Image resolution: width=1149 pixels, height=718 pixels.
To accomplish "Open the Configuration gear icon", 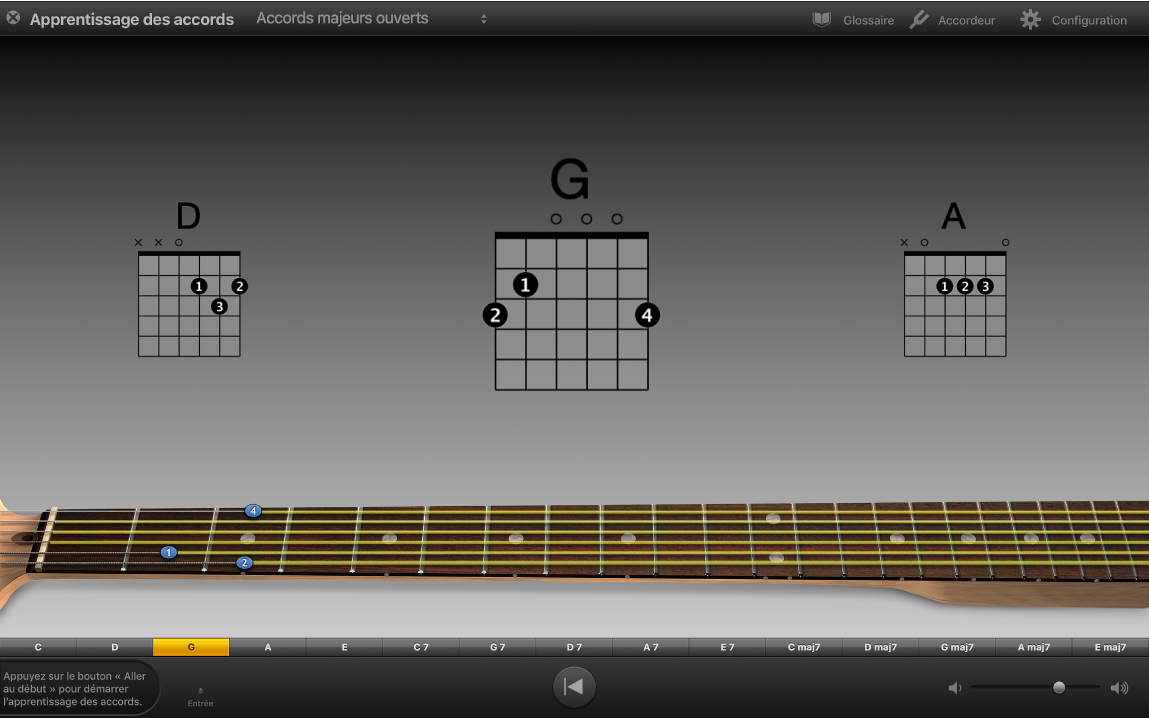I will pyautogui.click(x=1030, y=19).
